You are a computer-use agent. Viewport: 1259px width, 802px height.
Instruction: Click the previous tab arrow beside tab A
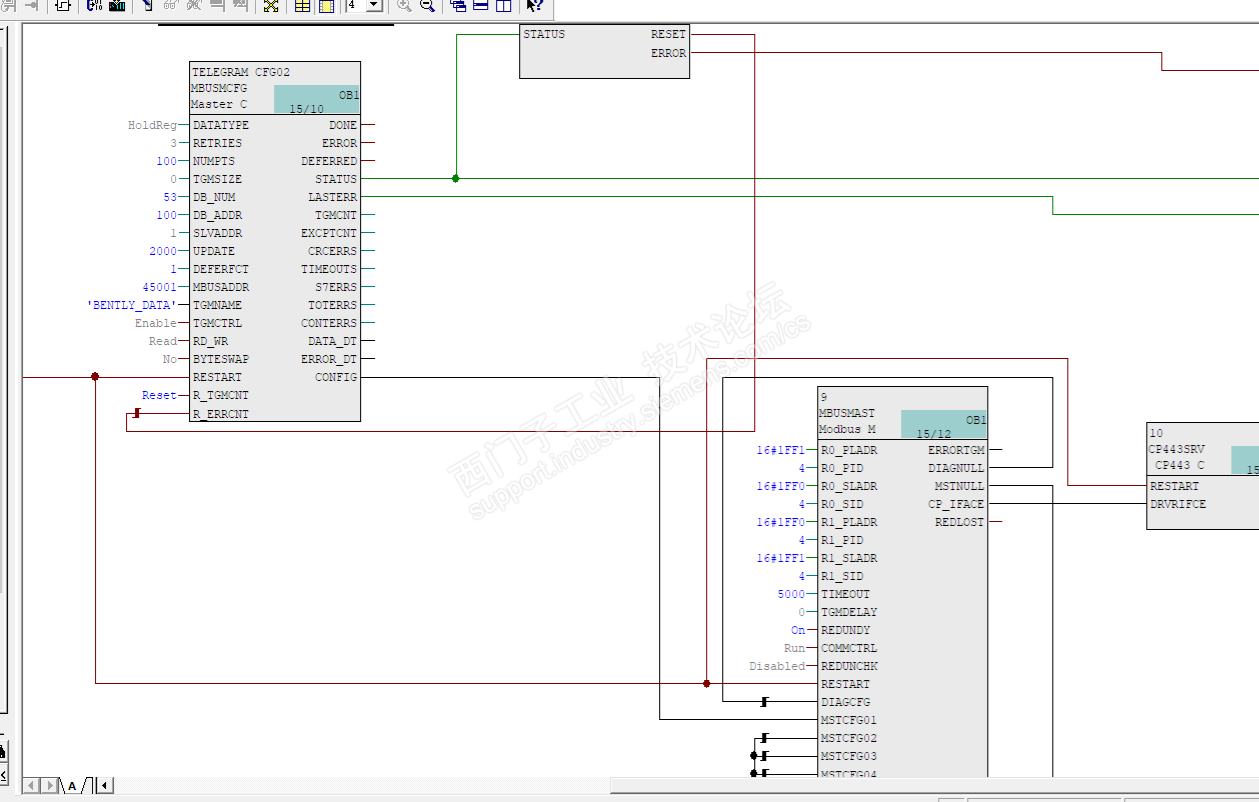(x=30, y=785)
